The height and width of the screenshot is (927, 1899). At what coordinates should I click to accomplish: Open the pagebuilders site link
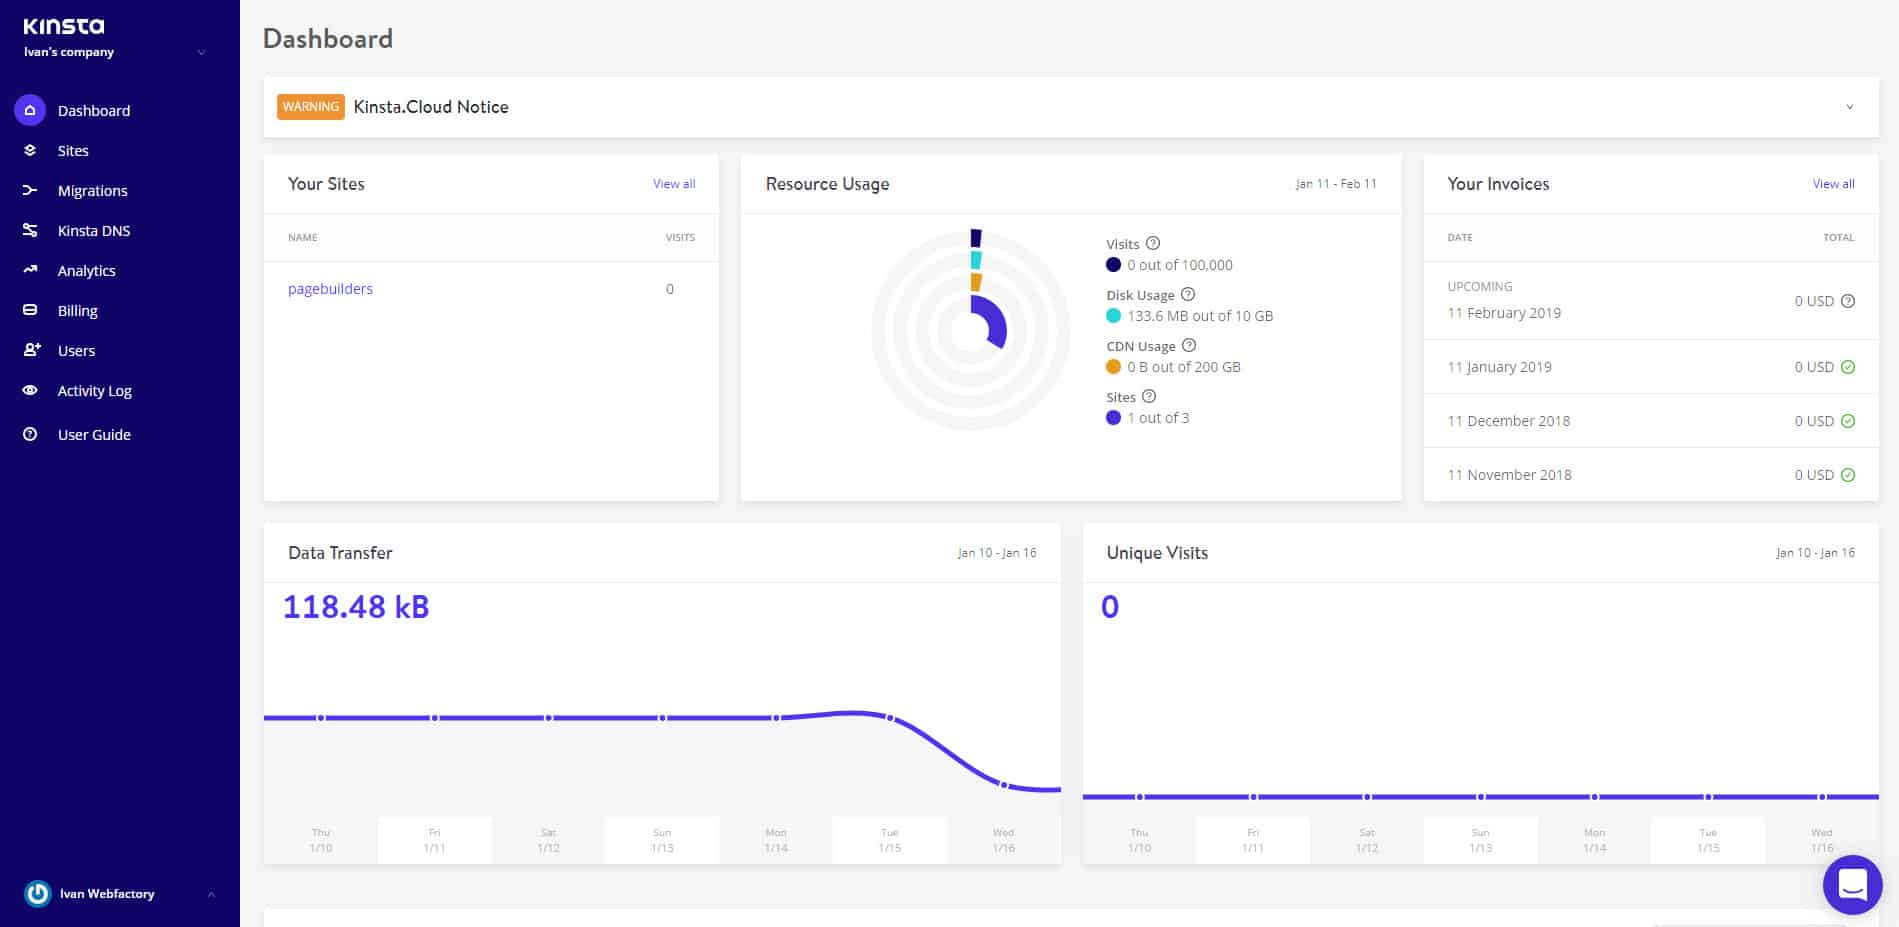click(x=330, y=289)
